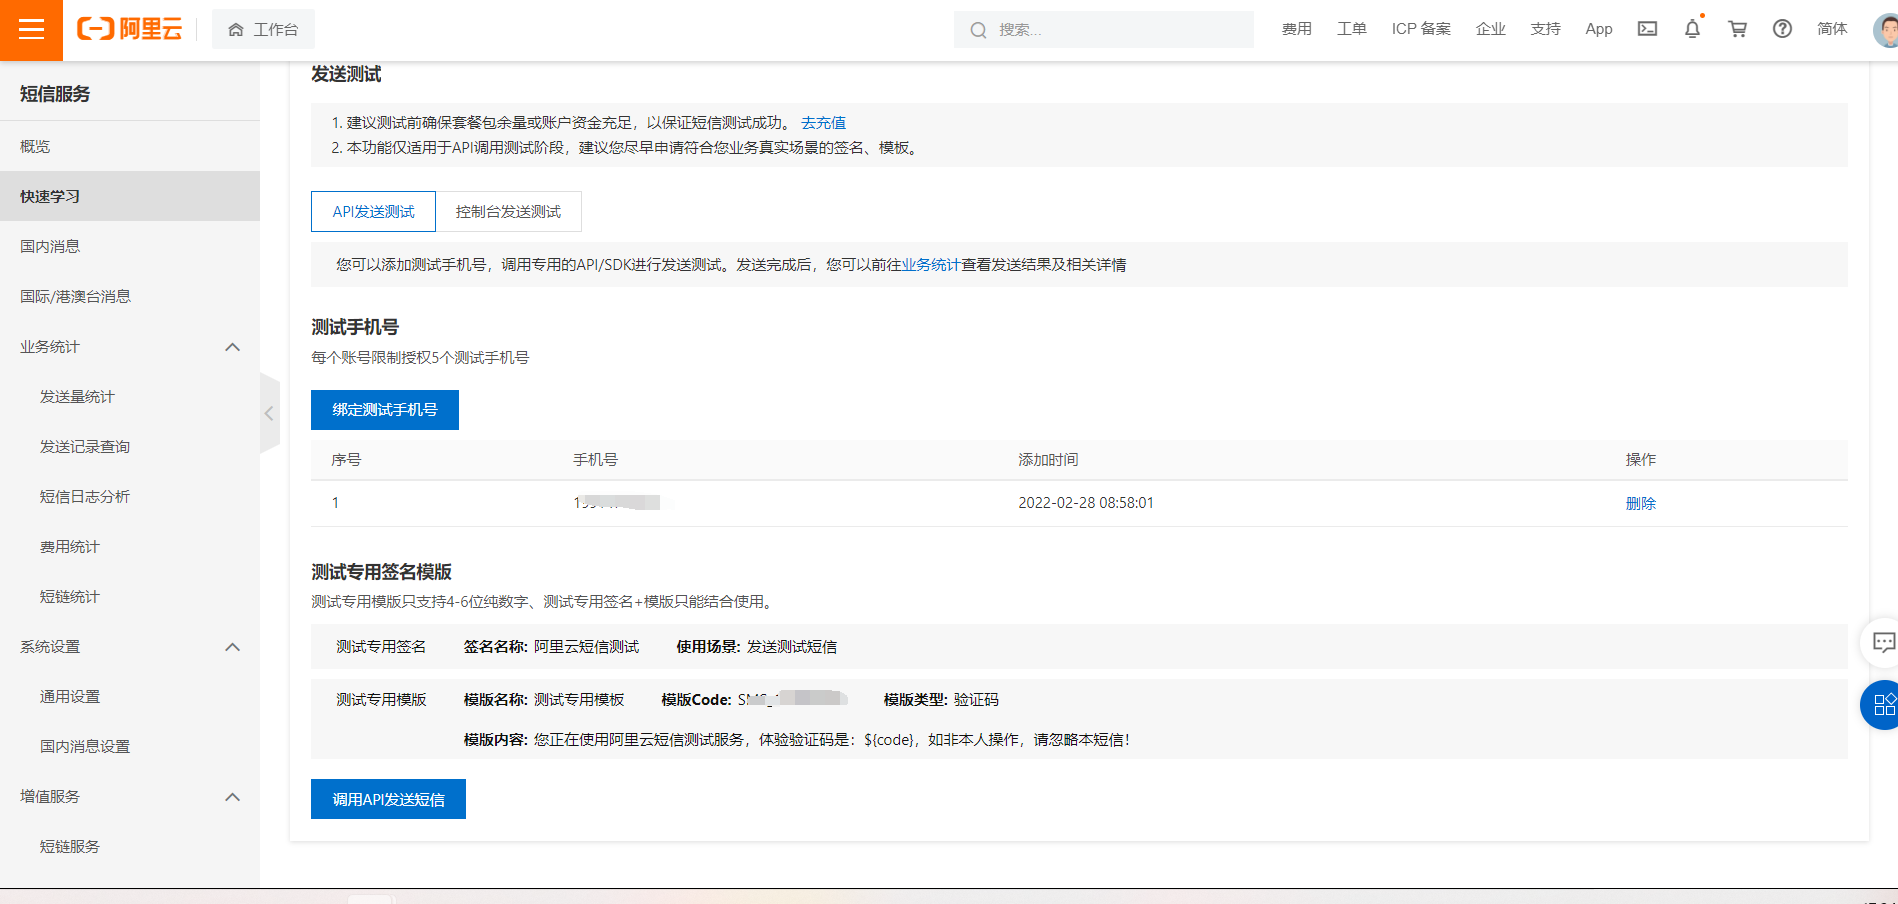This screenshot has width=1898, height=904.
Task: Collapse the sidebar with the arrow handle
Action: (269, 413)
